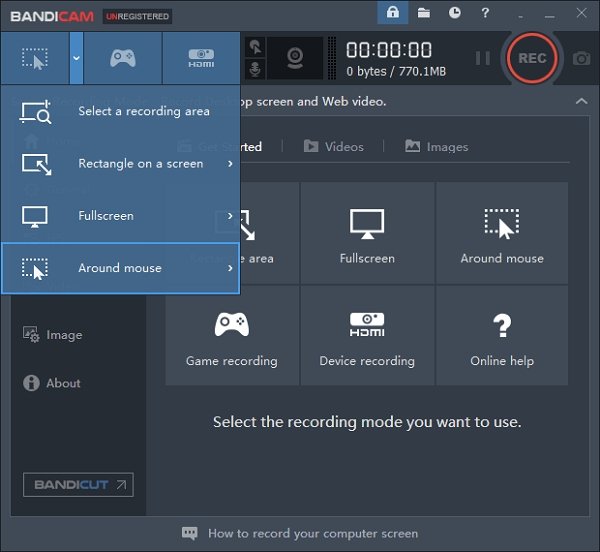Expand Rectangle on a screen submenu arrow
600x552 pixels.
[230, 164]
